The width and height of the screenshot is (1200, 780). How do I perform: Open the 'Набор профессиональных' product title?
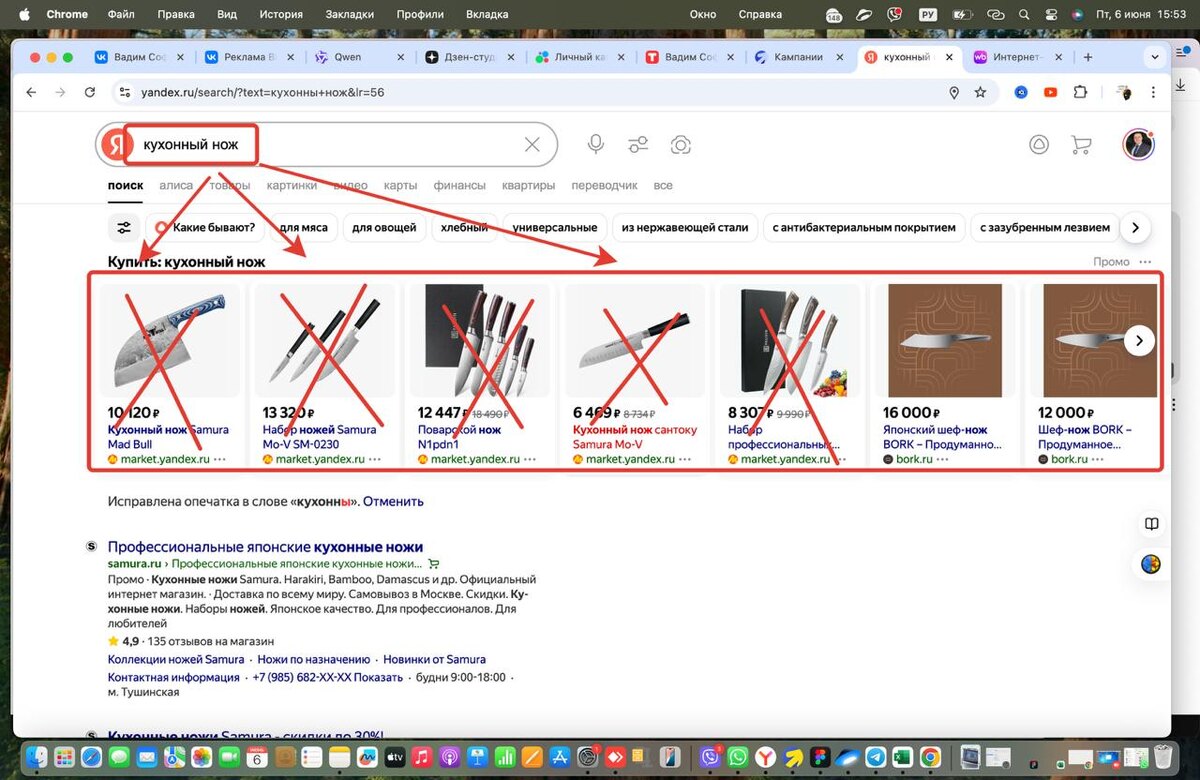(x=783, y=436)
